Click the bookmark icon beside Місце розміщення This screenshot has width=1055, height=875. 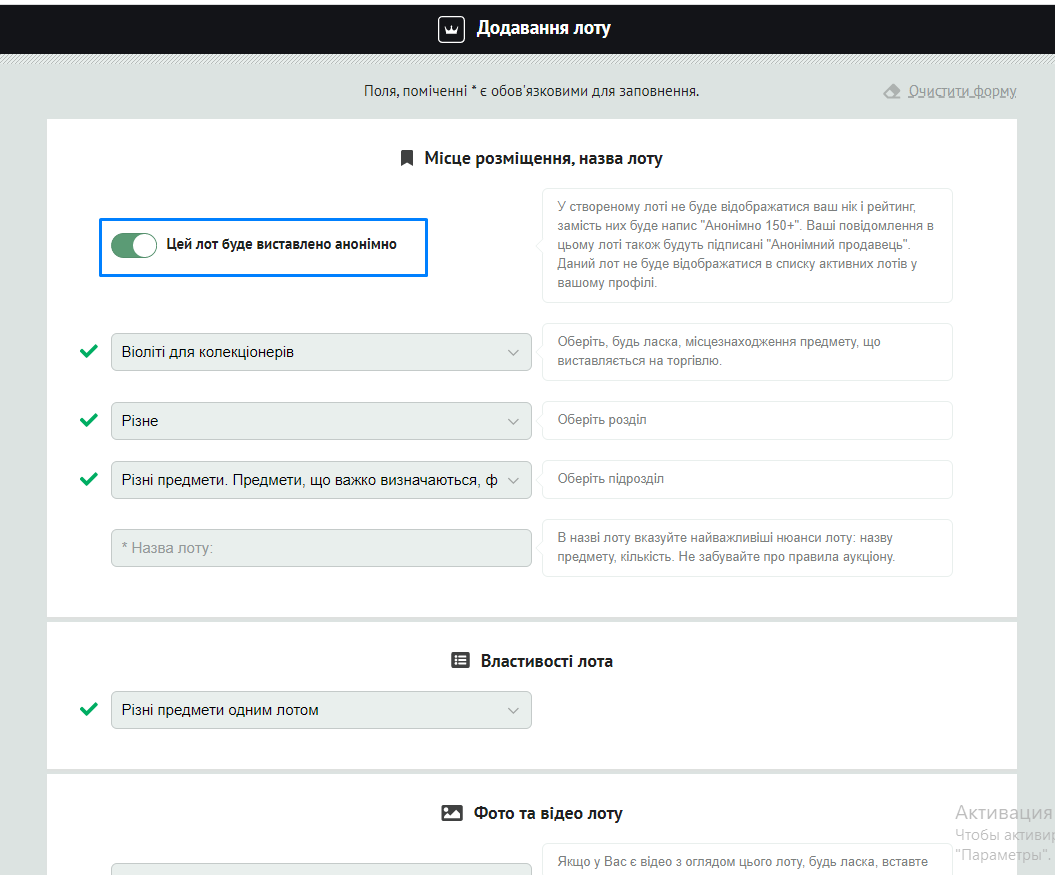(x=406, y=158)
